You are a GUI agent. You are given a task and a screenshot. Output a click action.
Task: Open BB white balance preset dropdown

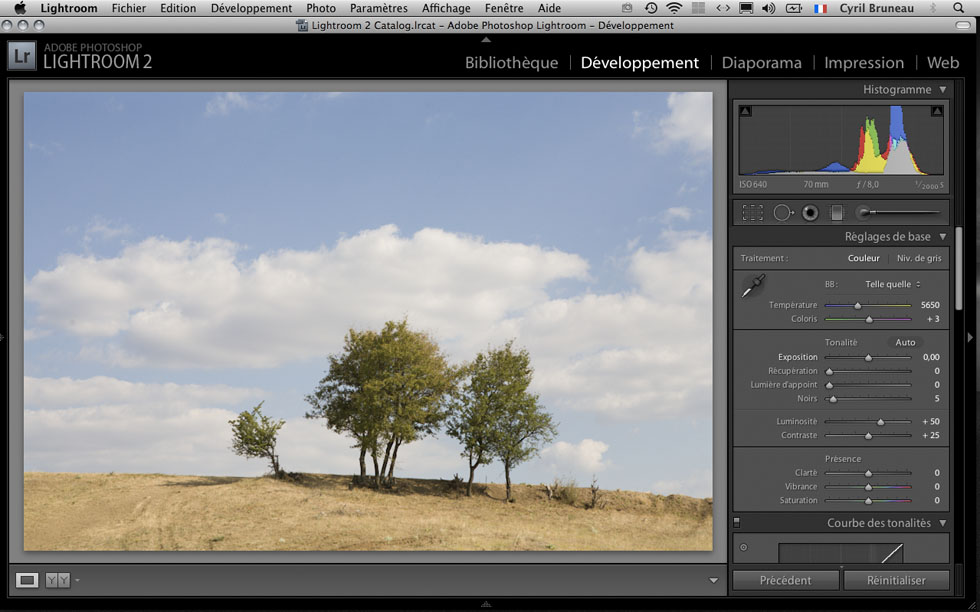click(892, 284)
